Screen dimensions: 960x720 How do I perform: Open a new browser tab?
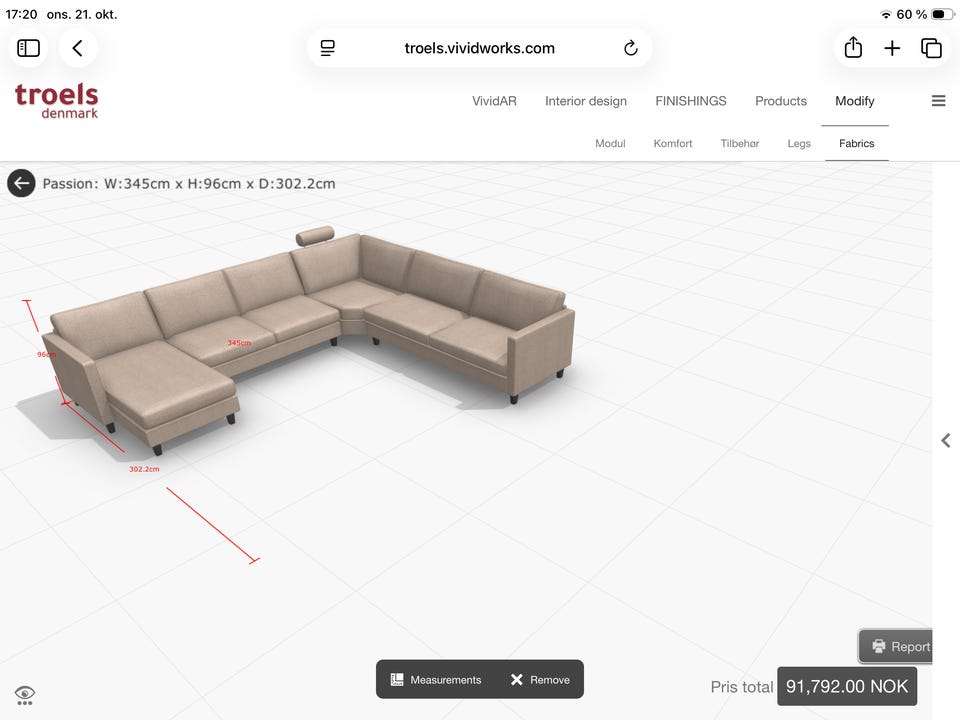tap(892, 48)
